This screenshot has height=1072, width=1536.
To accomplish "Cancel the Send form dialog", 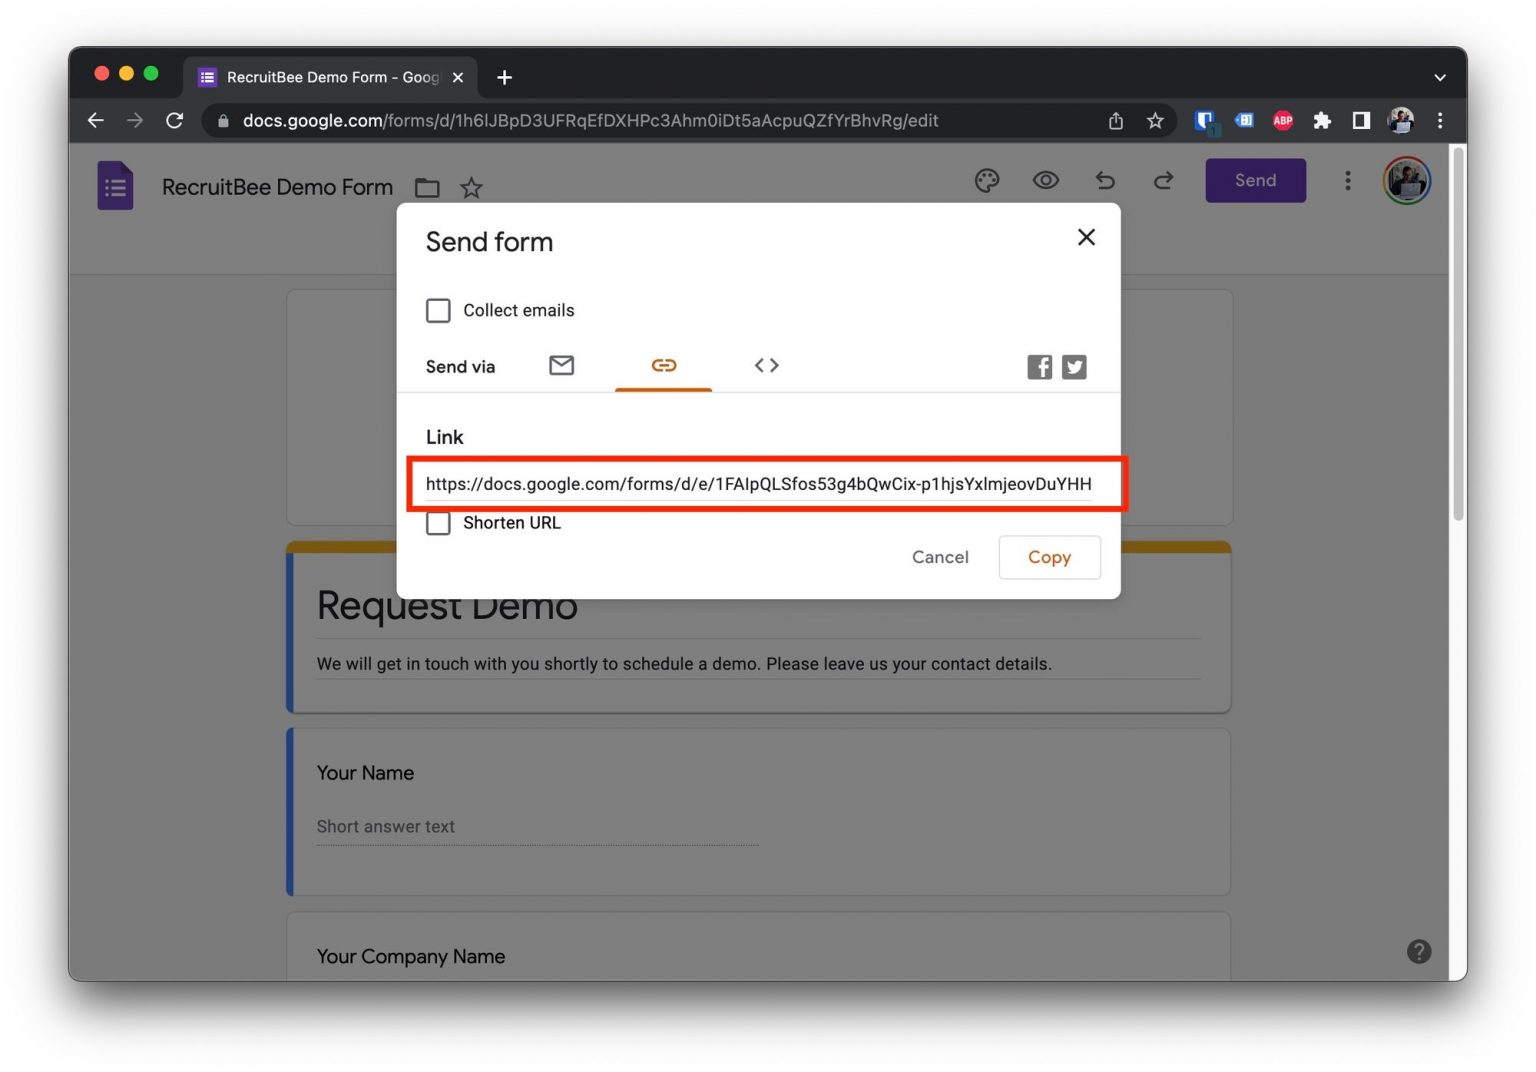I will coord(939,558).
